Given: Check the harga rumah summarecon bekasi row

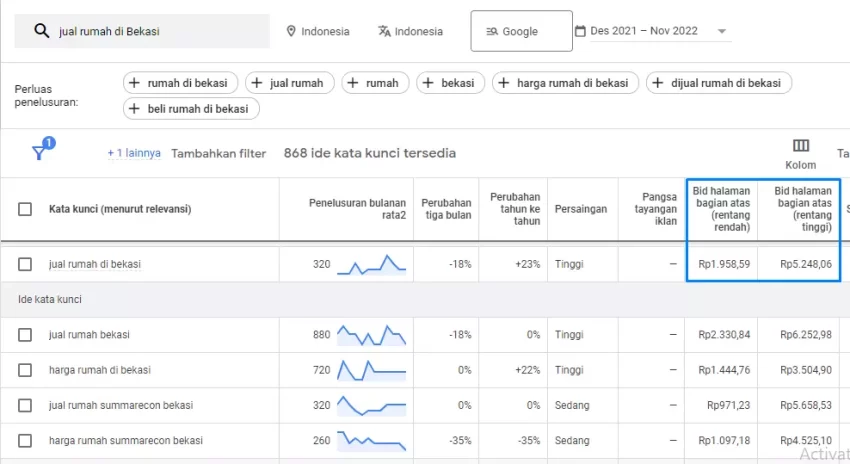Looking at the screenshot, I should pyautogui.click(x=25, y=441).
